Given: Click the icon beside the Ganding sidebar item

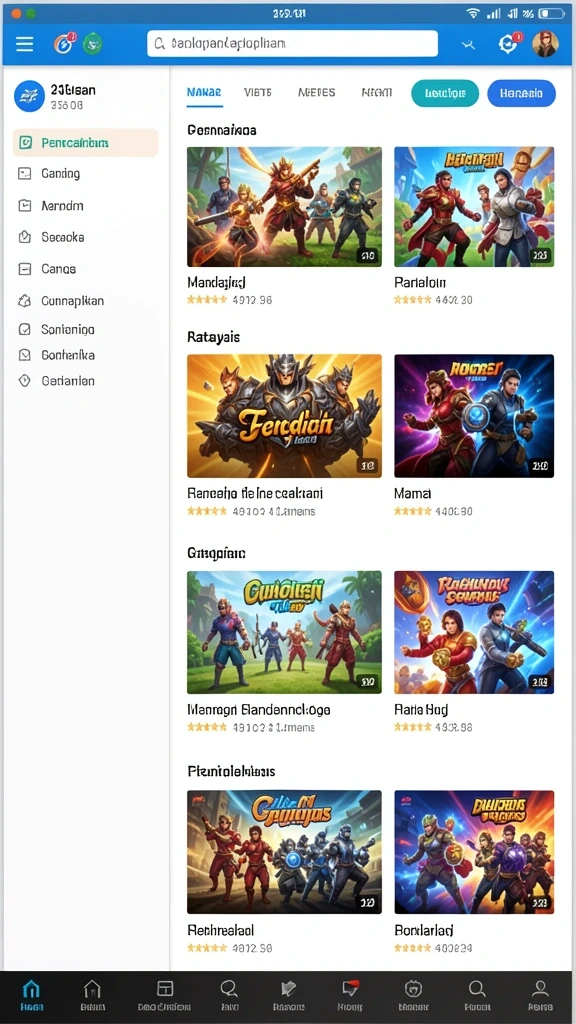Looking at the screenshot, I should tap(24, 174).
